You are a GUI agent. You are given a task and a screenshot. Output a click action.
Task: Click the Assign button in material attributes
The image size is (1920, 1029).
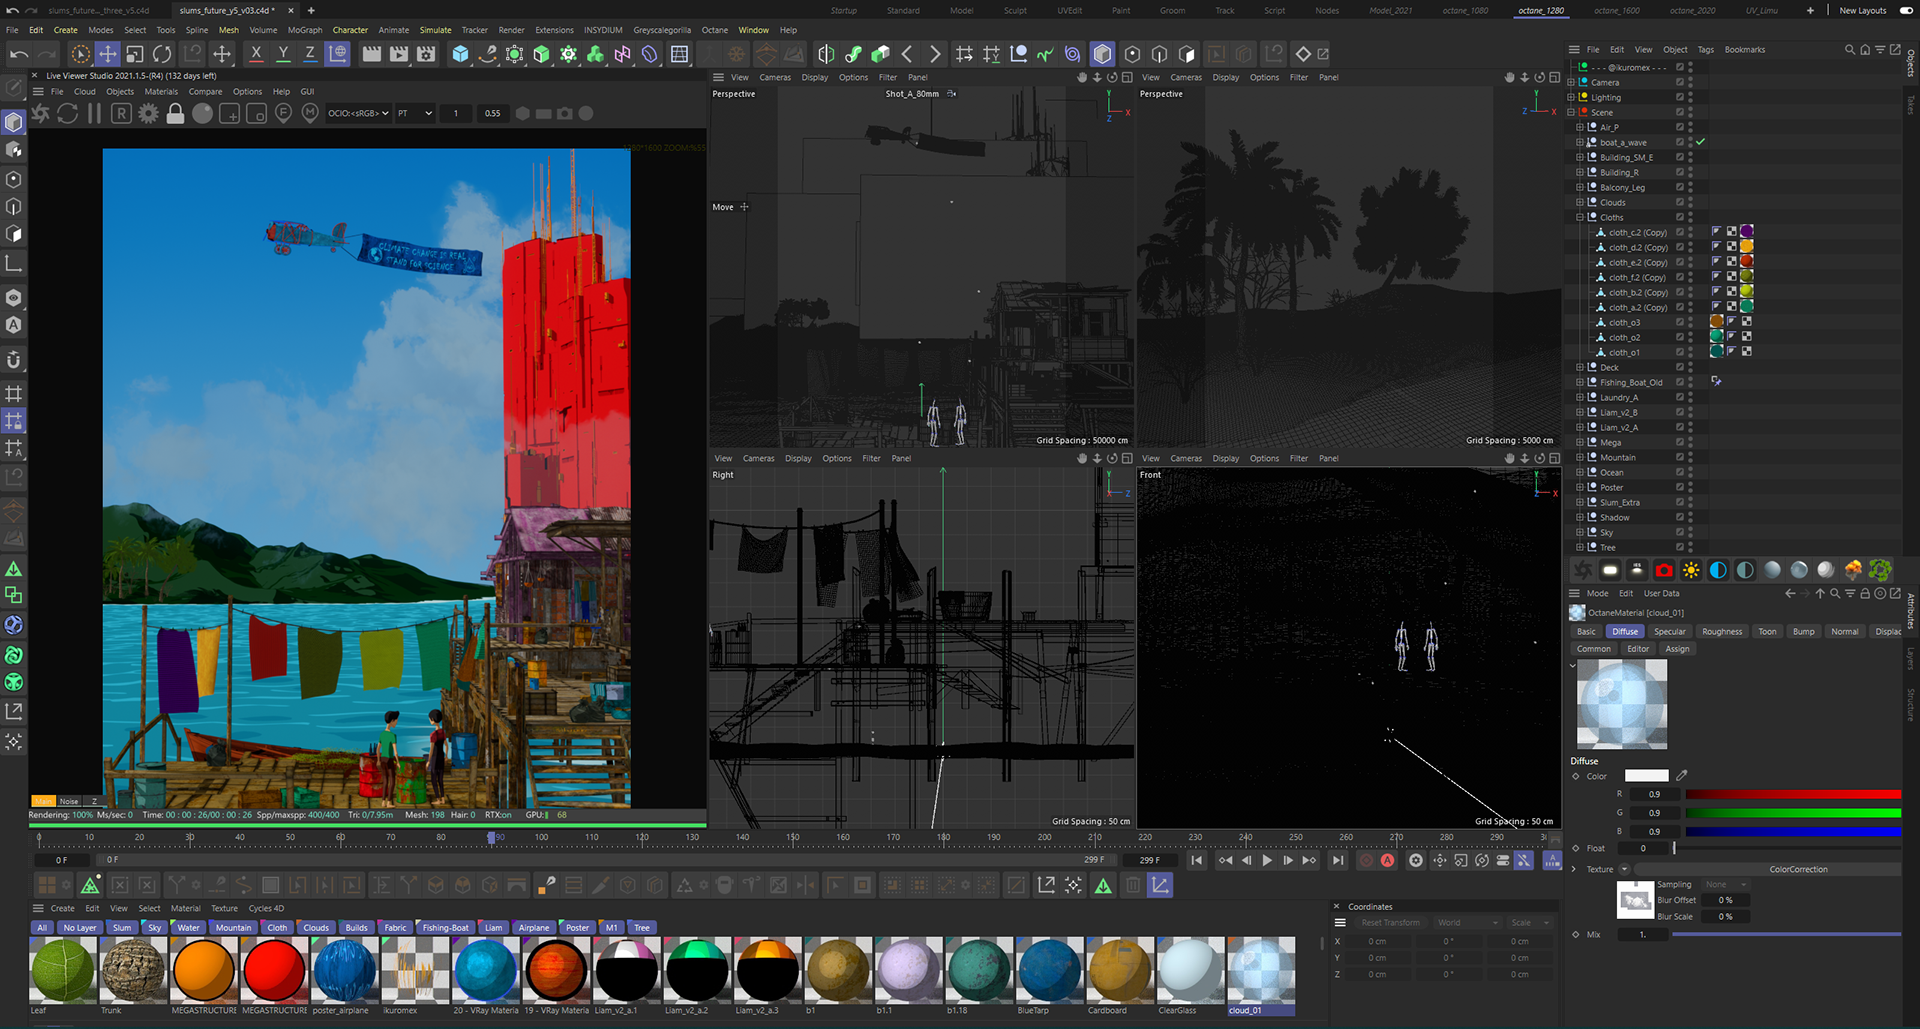[x=1677, y=649]
